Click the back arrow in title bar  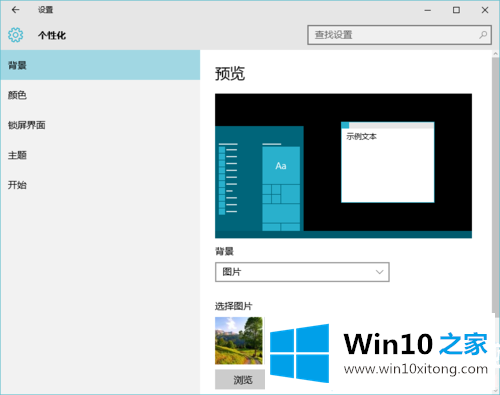[x=16, y=10]
